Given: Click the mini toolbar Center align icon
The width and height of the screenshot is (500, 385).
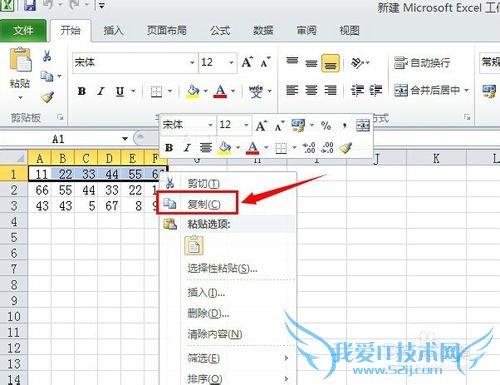Looking at the screenshot, I should [206, 147].
